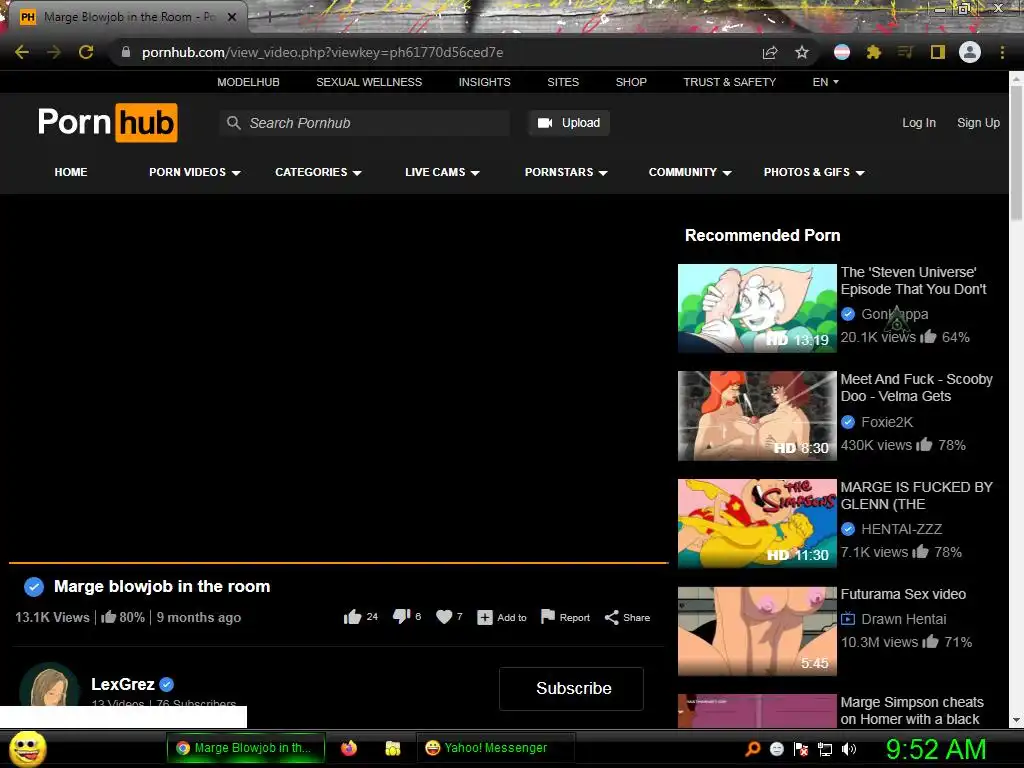Screen dimensions: 1024x768
Task: Click the magnifier icon in the site search
Action: click(233, 123)
